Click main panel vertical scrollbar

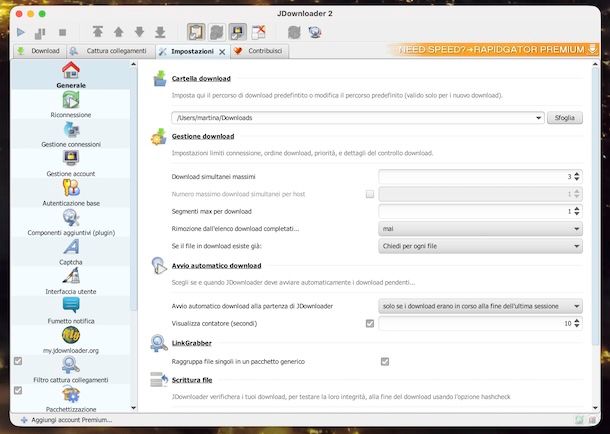[x=595, y=206]
